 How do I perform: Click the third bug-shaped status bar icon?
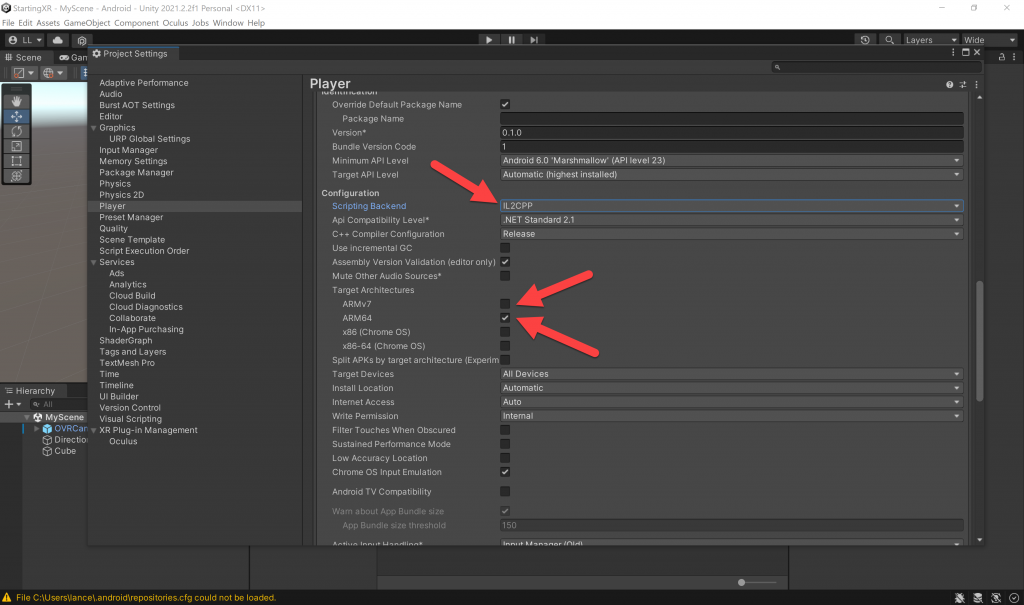point(996,598)
